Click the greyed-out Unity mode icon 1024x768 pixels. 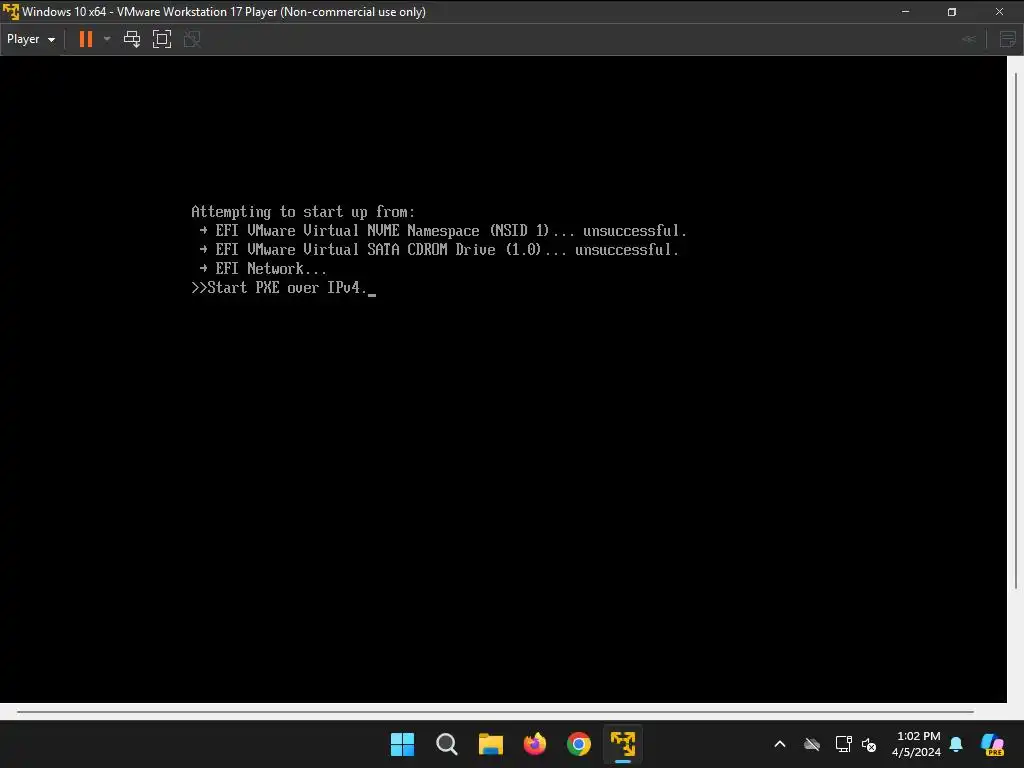pos(192,39)
